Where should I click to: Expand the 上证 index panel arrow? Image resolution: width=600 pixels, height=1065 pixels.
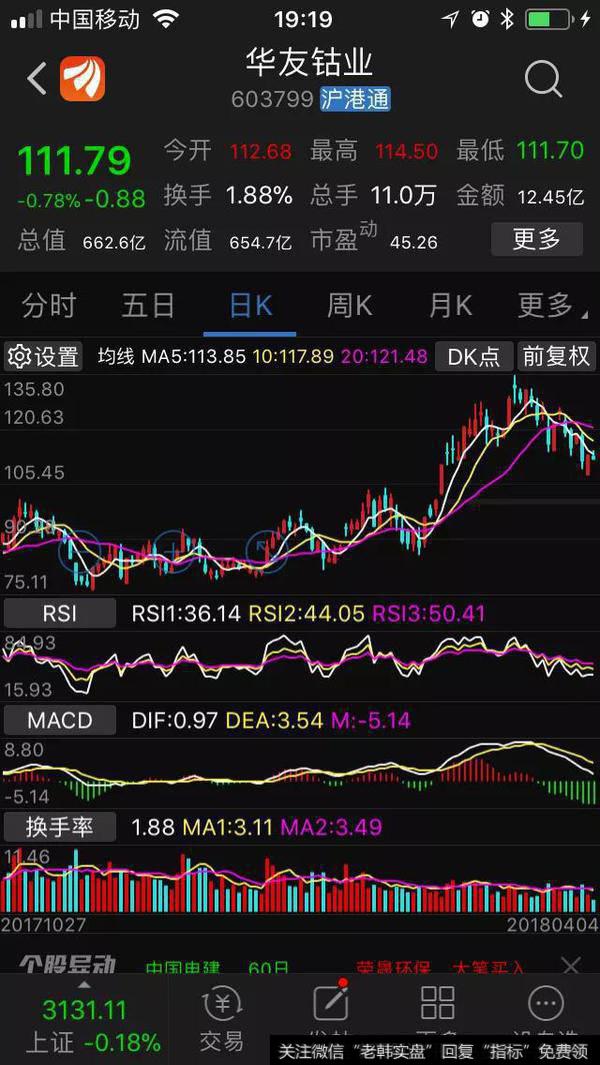tap(84, 983)
